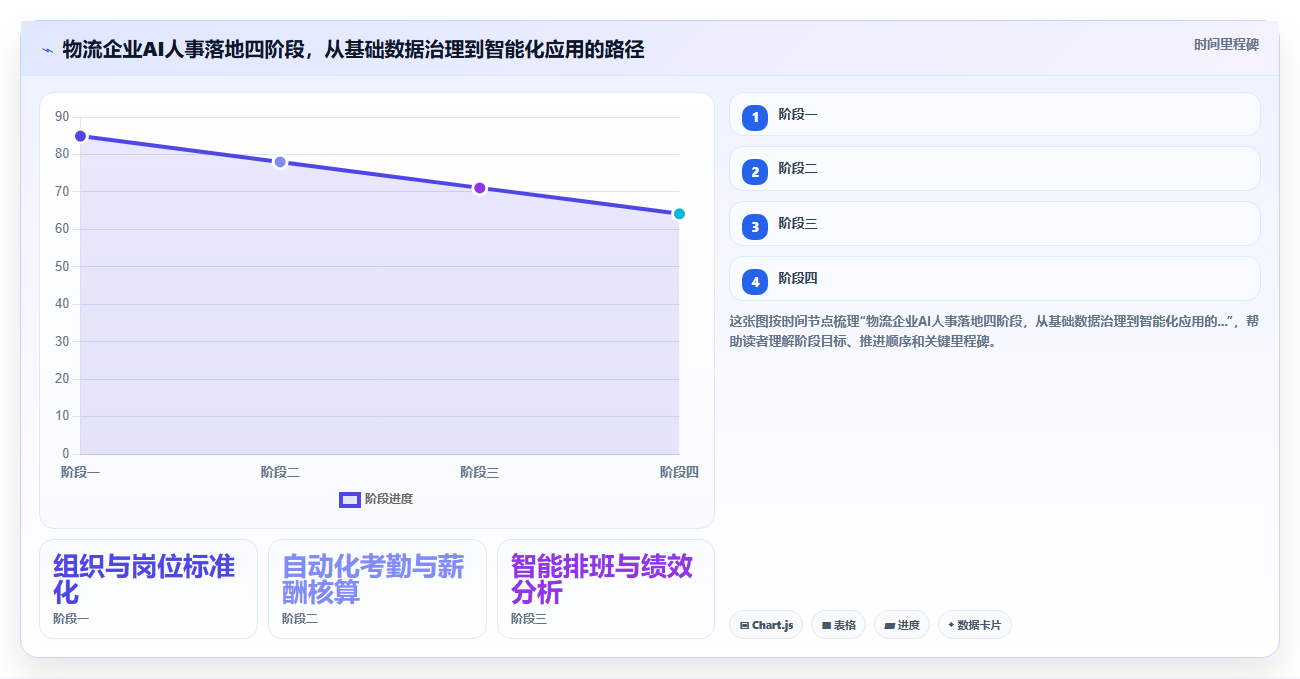
Task: Click the y-axis value 0
Action: click(66, 454)
